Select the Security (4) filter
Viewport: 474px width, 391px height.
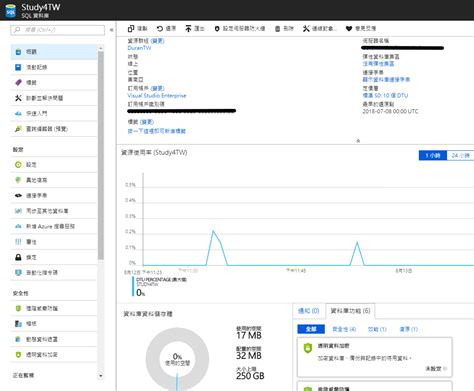point(344,329)
